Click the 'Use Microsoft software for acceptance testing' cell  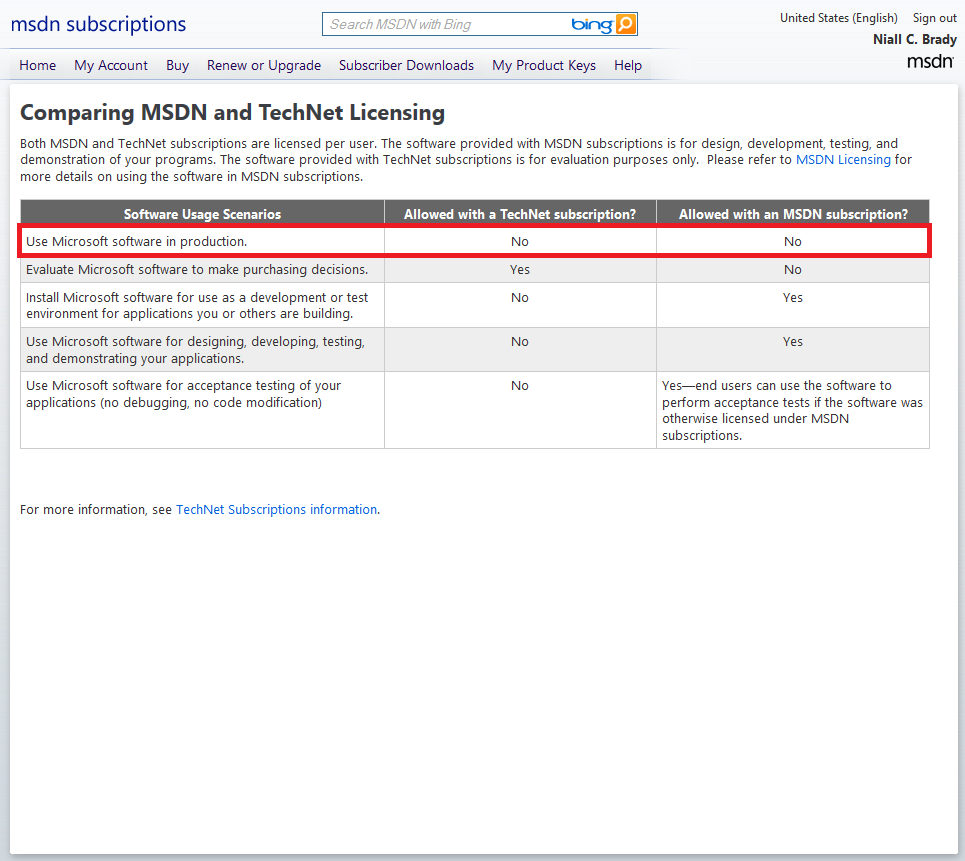click(x=202, y=410)
